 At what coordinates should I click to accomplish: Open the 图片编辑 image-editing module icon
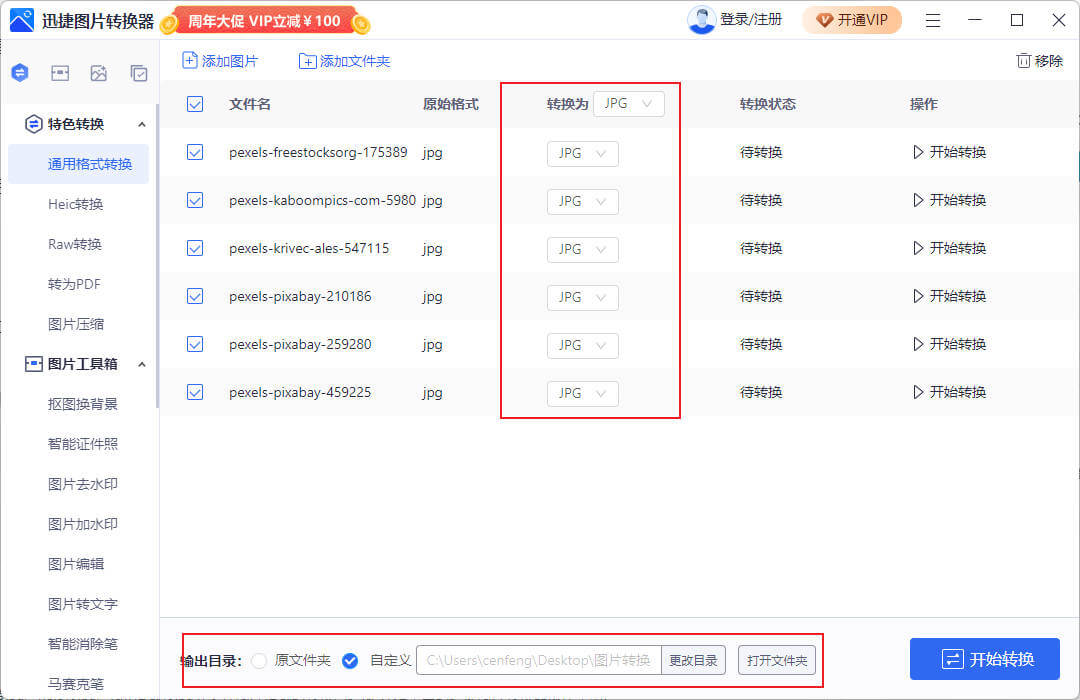101,72
